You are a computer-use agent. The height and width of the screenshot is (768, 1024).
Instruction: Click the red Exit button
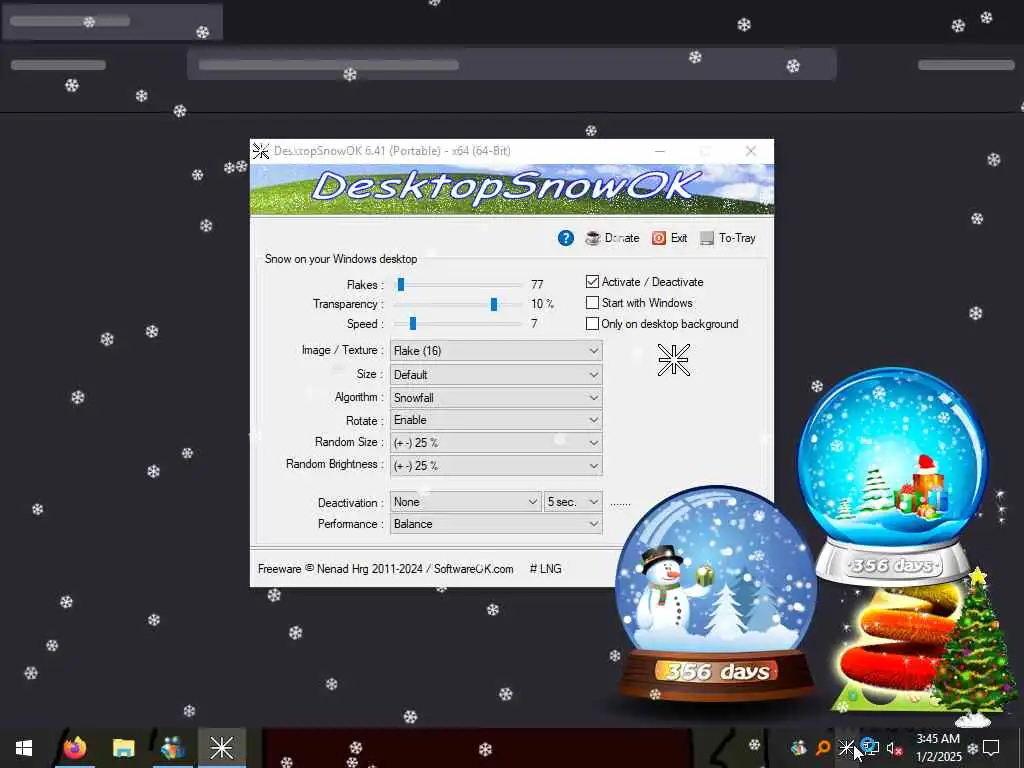tap(669, 238)
